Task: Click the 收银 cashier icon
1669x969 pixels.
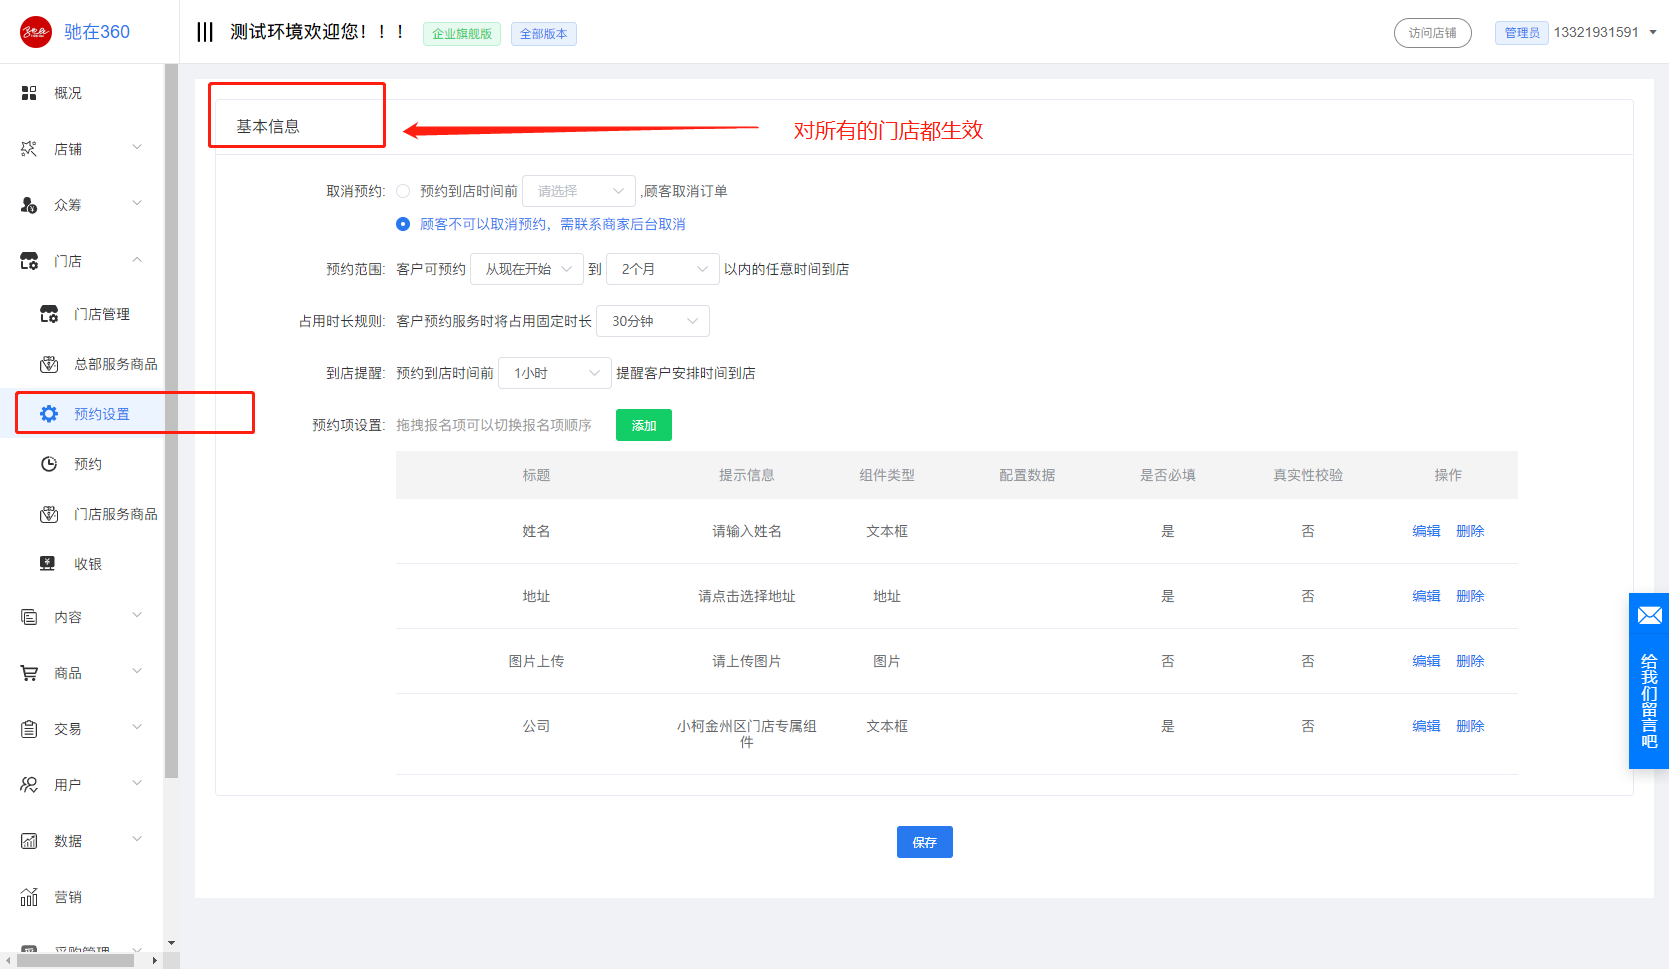Action: pyautogui.click(x=48, y=564)
